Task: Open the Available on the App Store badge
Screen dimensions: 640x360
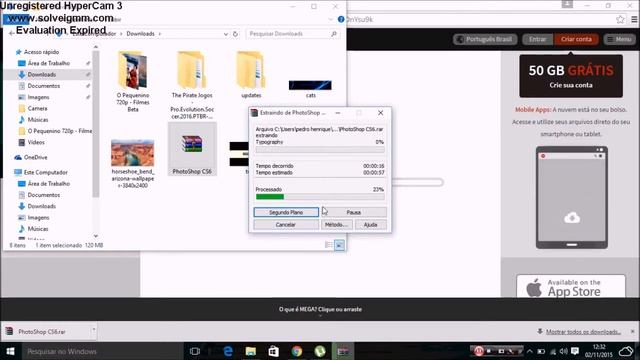Action: 571,286
